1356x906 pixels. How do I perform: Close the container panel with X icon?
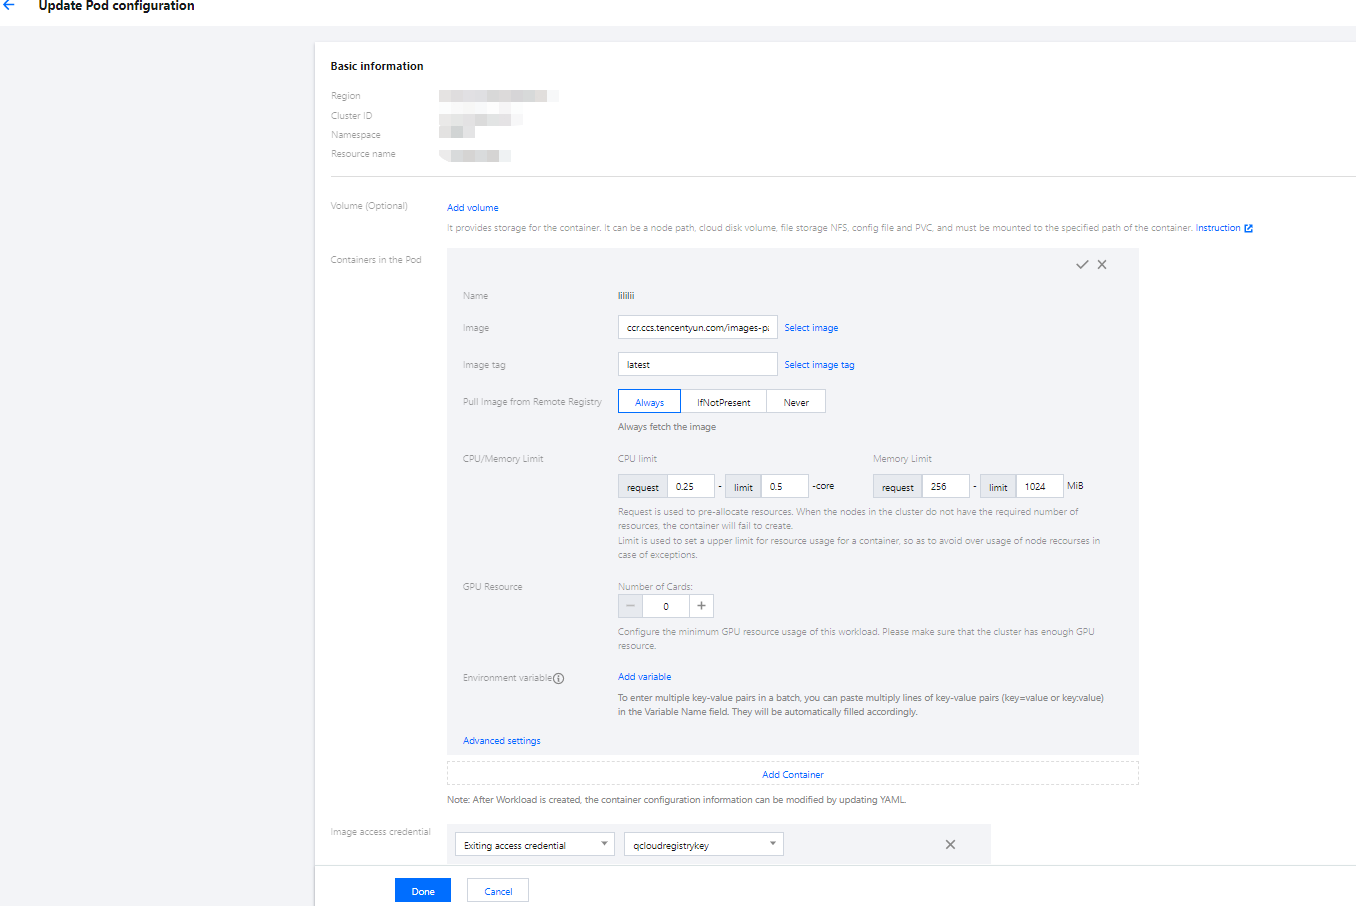pyautogui.click(x=1102, y=265)
